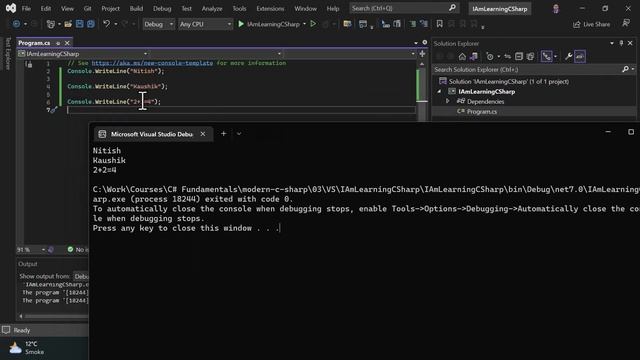Open the feedback icon near Live Share

pyautogui.click(x=626, y=24)
